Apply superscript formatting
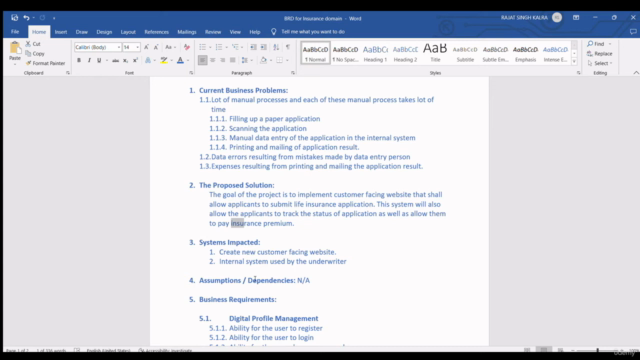 point(135,60)
